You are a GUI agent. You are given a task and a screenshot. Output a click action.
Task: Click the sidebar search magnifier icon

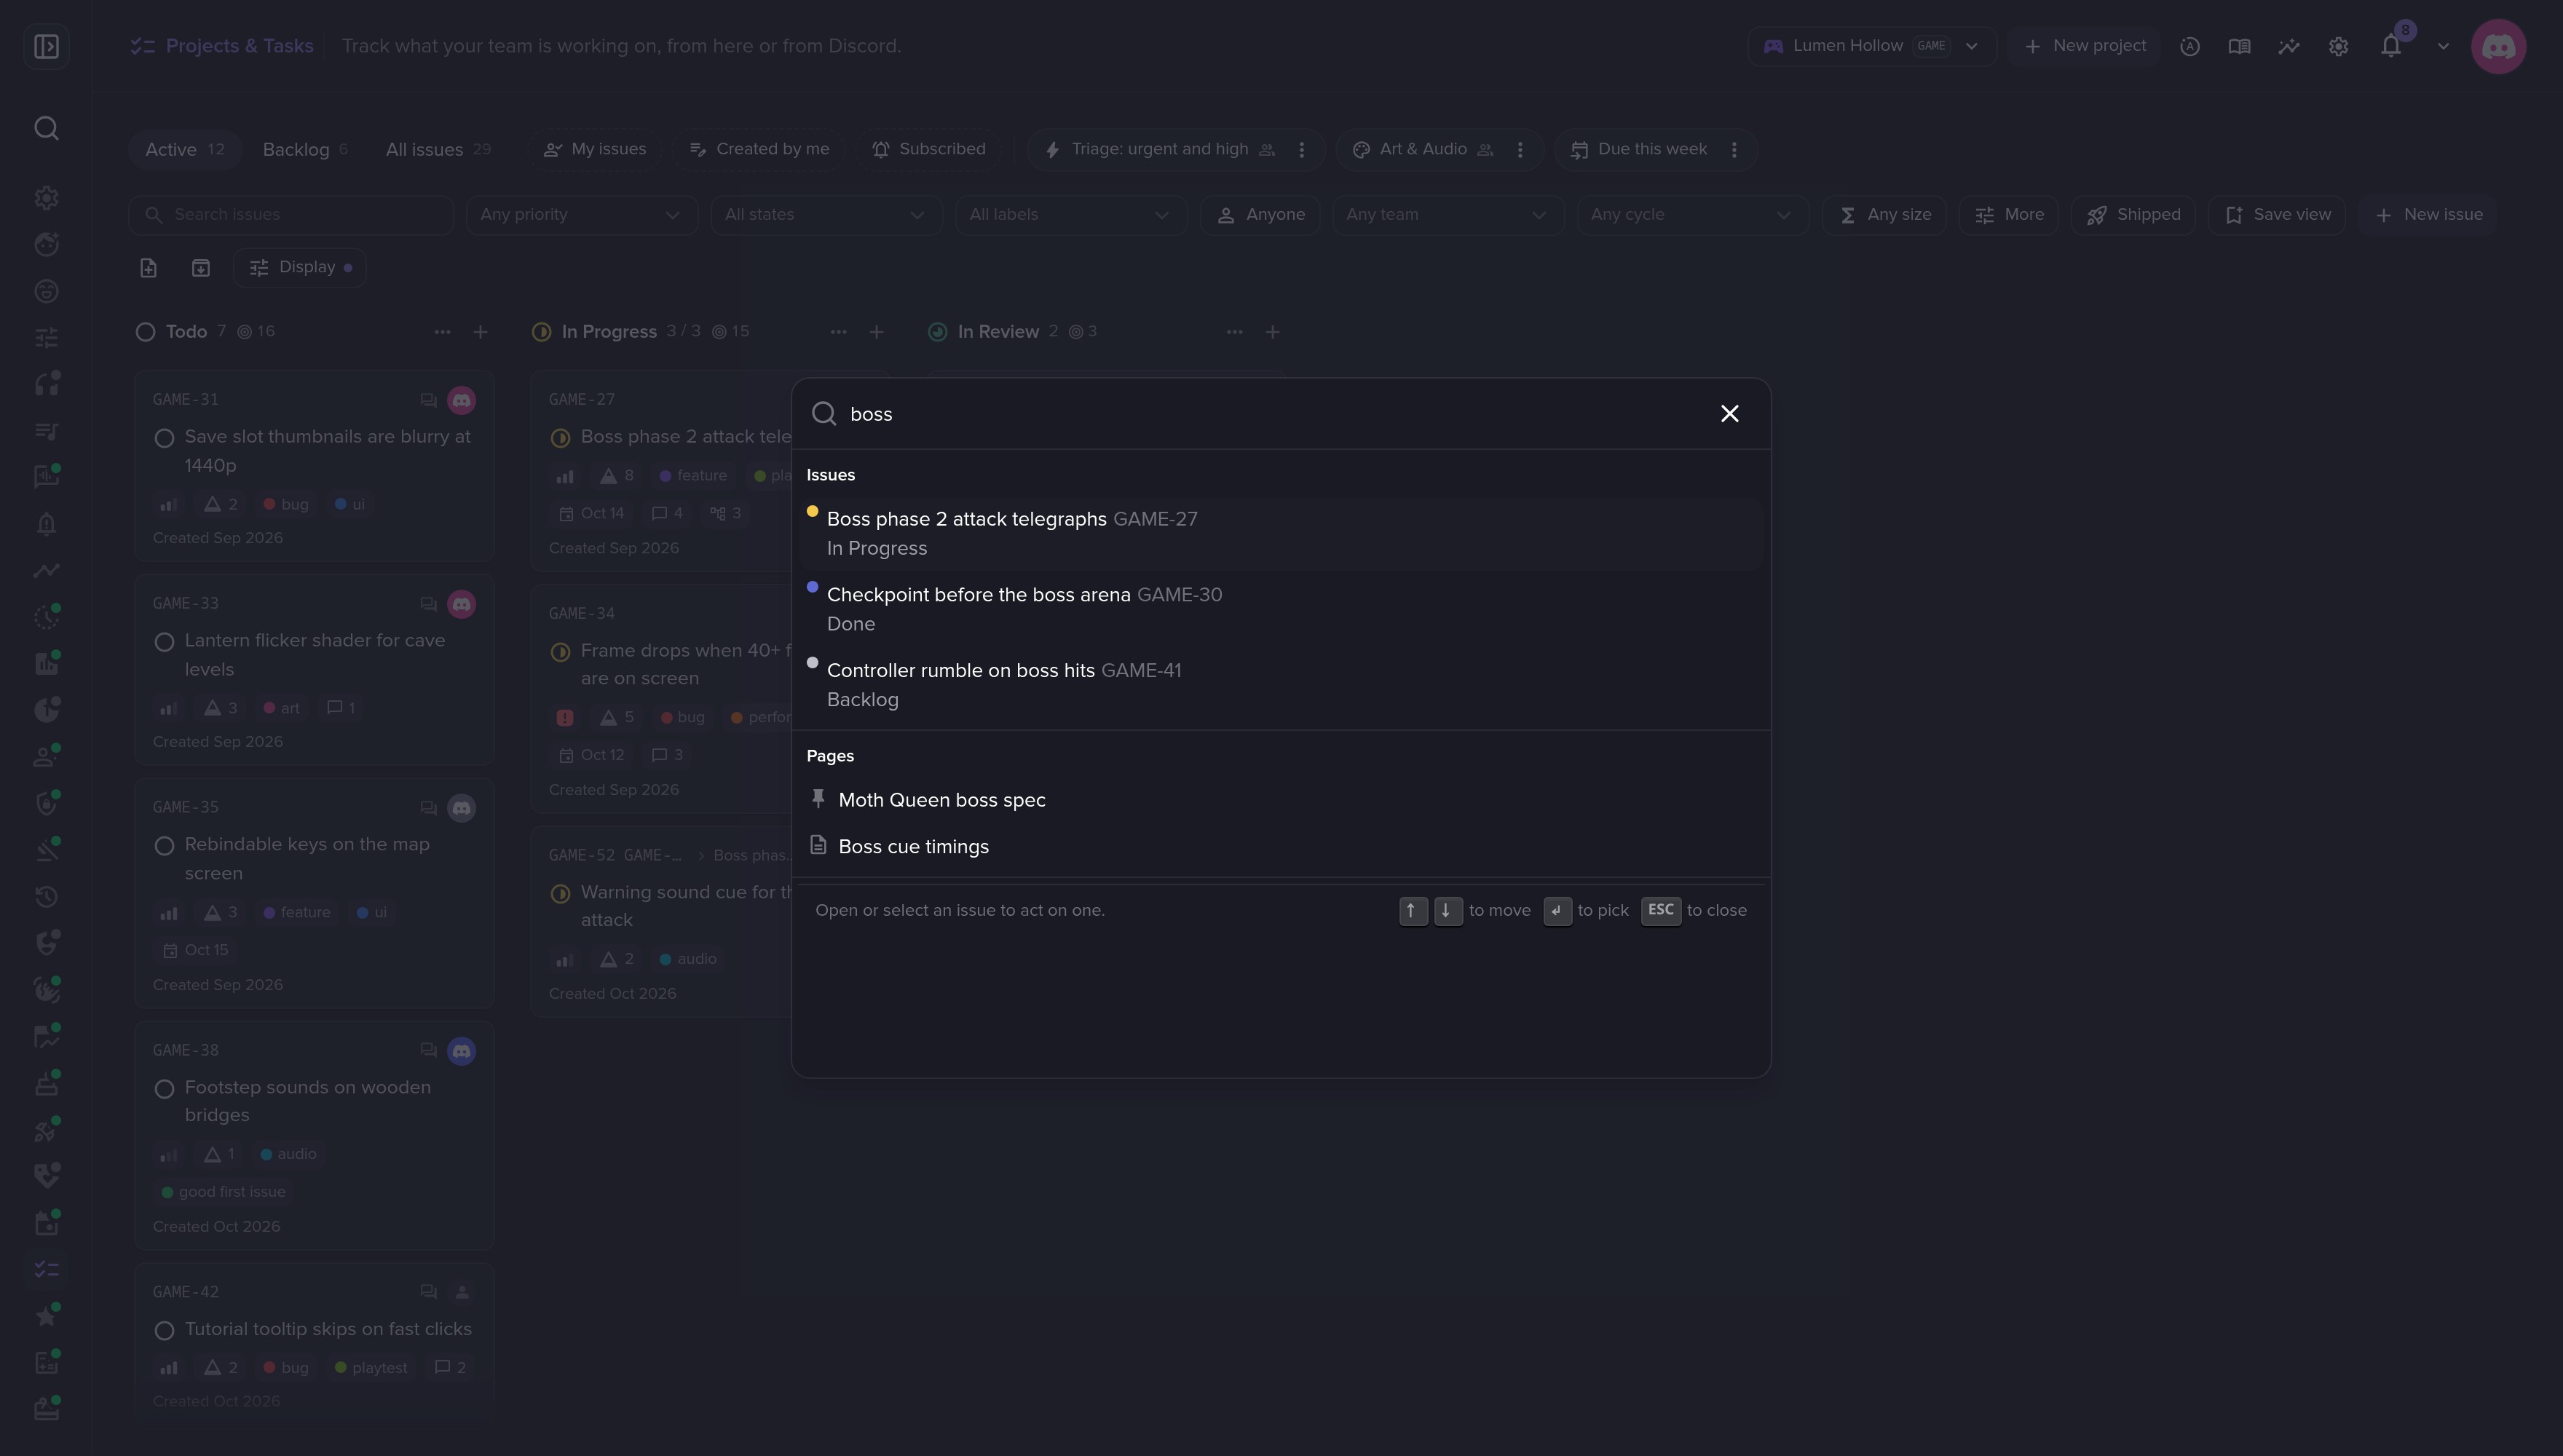[x=46, y=128]
